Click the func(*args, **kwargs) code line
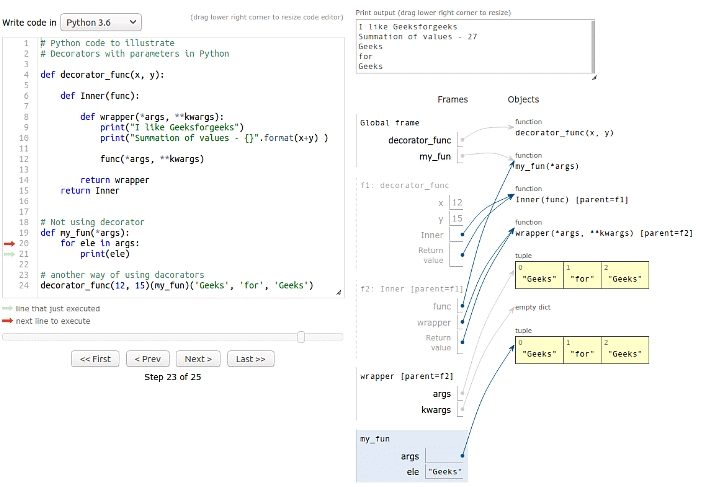This screenshot has width=703, height=487. [152, 159]
